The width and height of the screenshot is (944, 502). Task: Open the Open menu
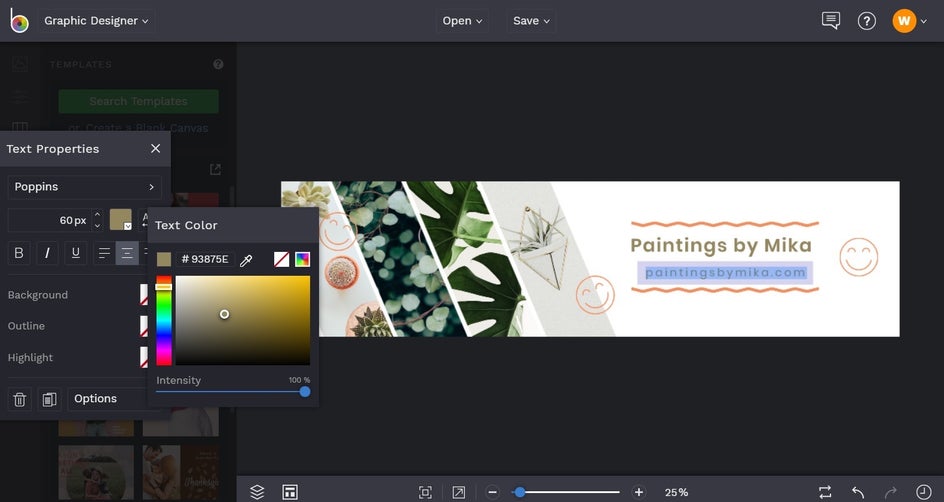coord(462,20)
